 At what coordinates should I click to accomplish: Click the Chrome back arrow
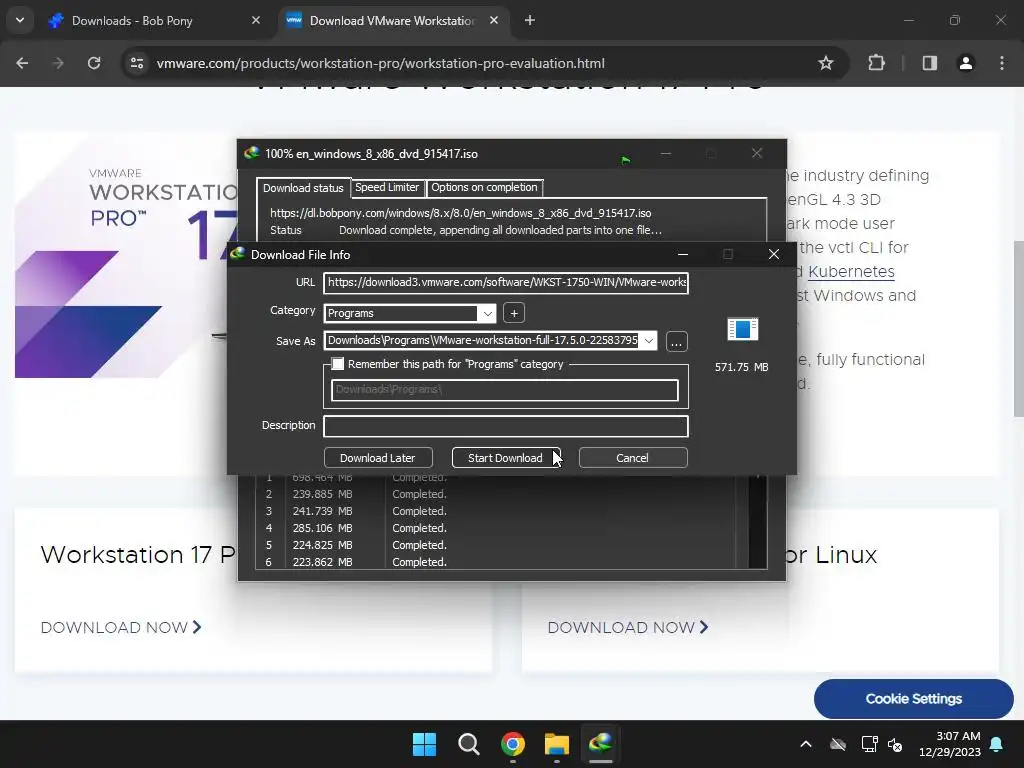(22, 63)
